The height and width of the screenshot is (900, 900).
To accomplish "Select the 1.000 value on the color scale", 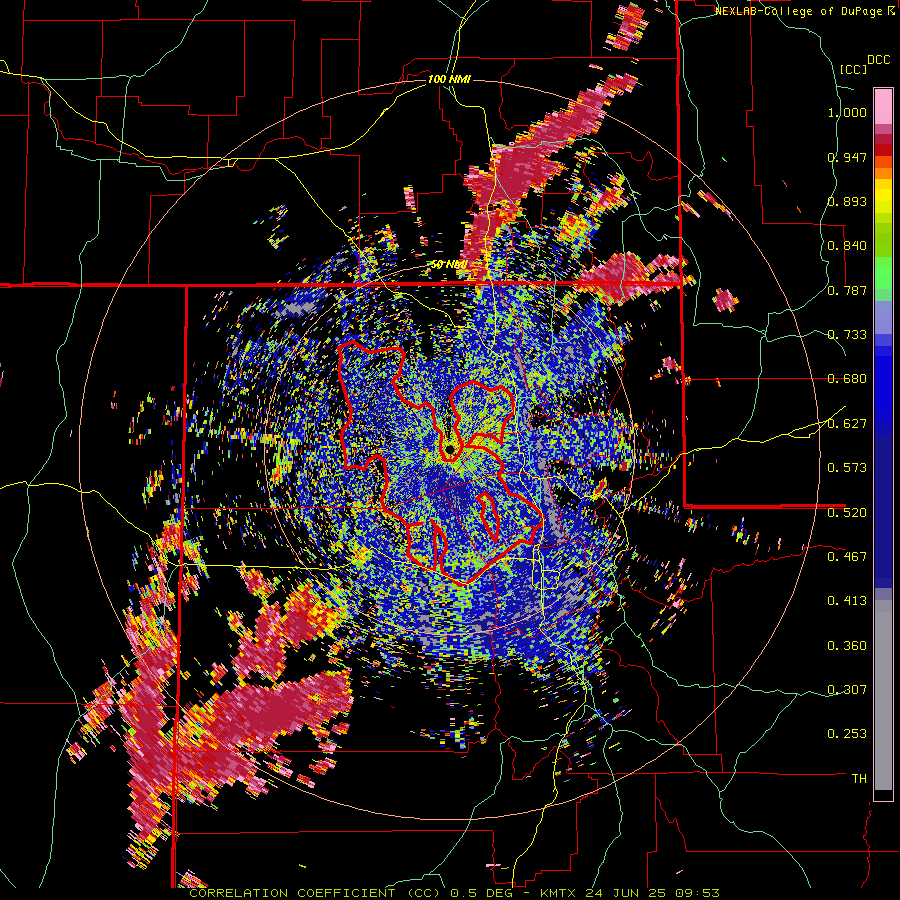I will tap(847, 112).
